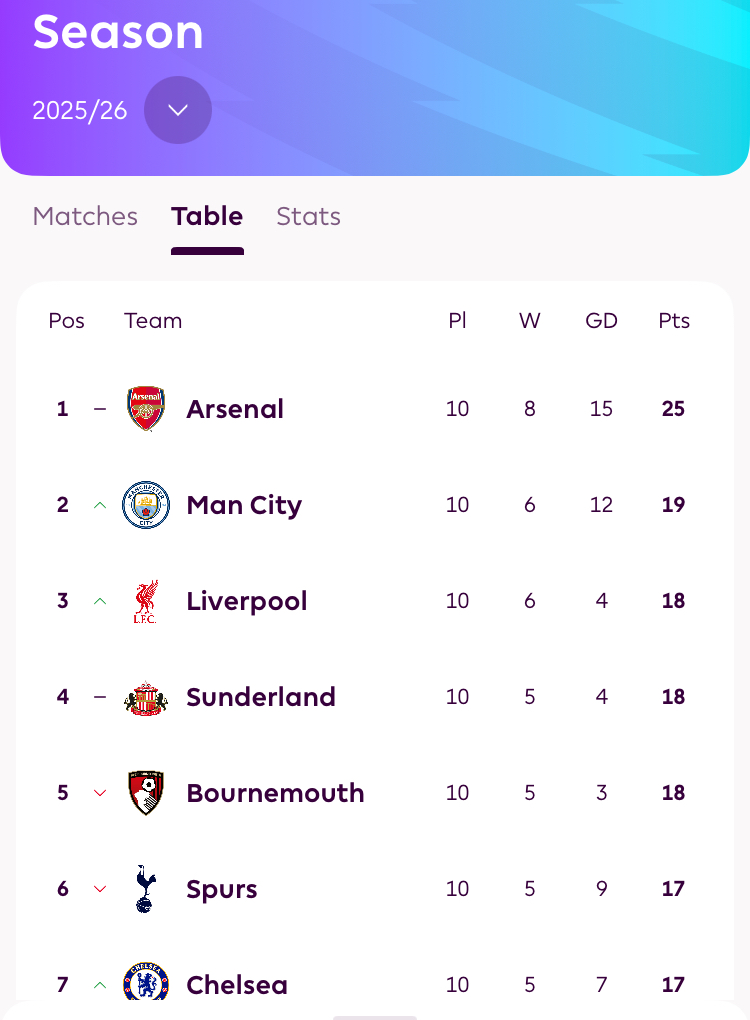
Task: Select the Table tab
Action: 207,216
